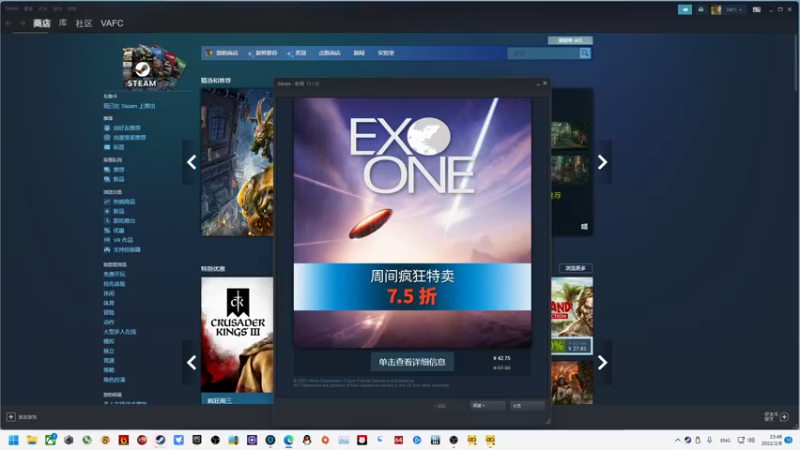Expand 新鲜推荐 store menu
Screen dimensions: 800x450
point(263,53)
